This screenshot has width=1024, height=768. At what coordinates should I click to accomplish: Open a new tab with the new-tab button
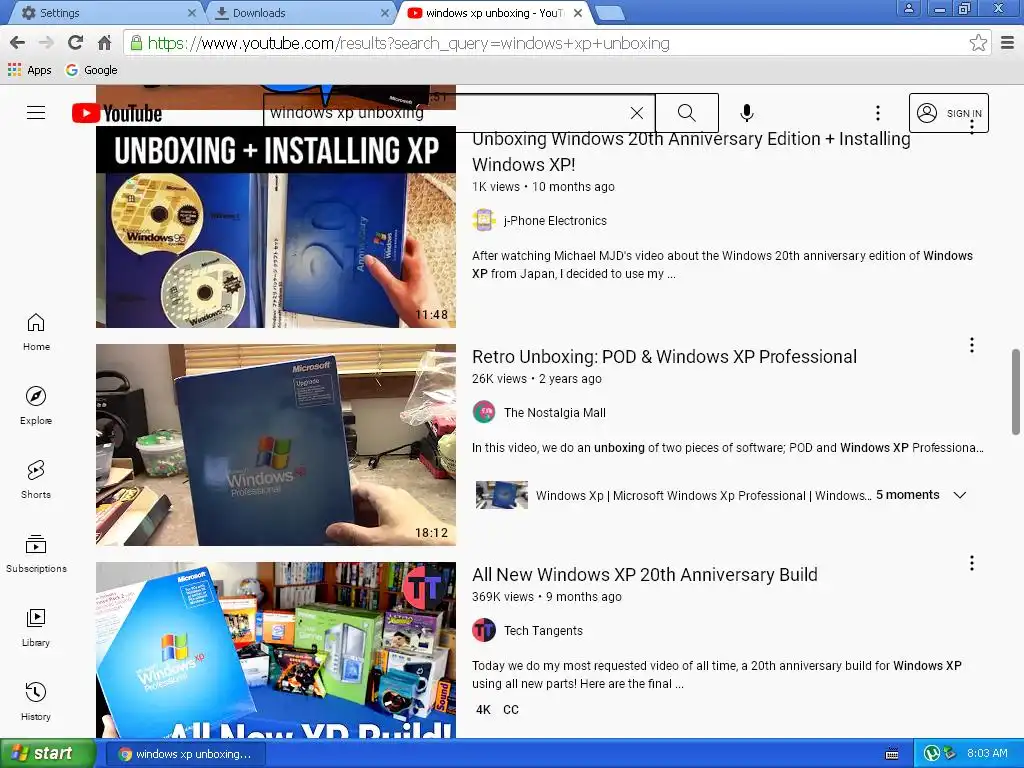coord(609,12)
